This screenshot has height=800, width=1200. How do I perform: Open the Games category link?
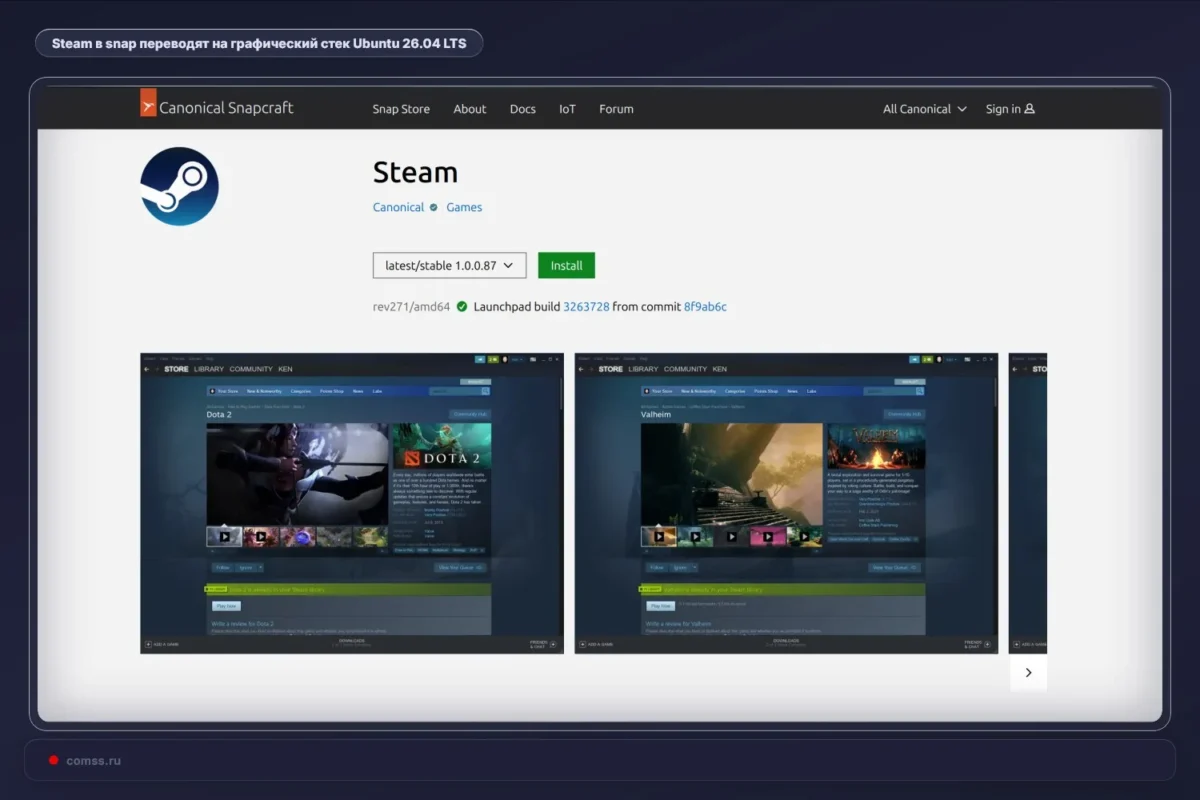[x=464, y=207]
